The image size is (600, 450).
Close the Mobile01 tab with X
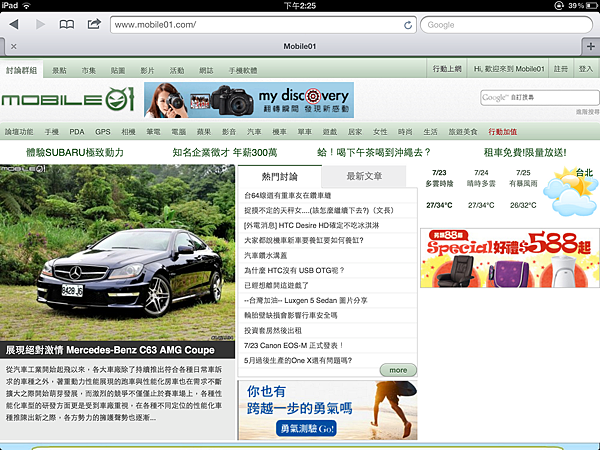tap(14, 46)
